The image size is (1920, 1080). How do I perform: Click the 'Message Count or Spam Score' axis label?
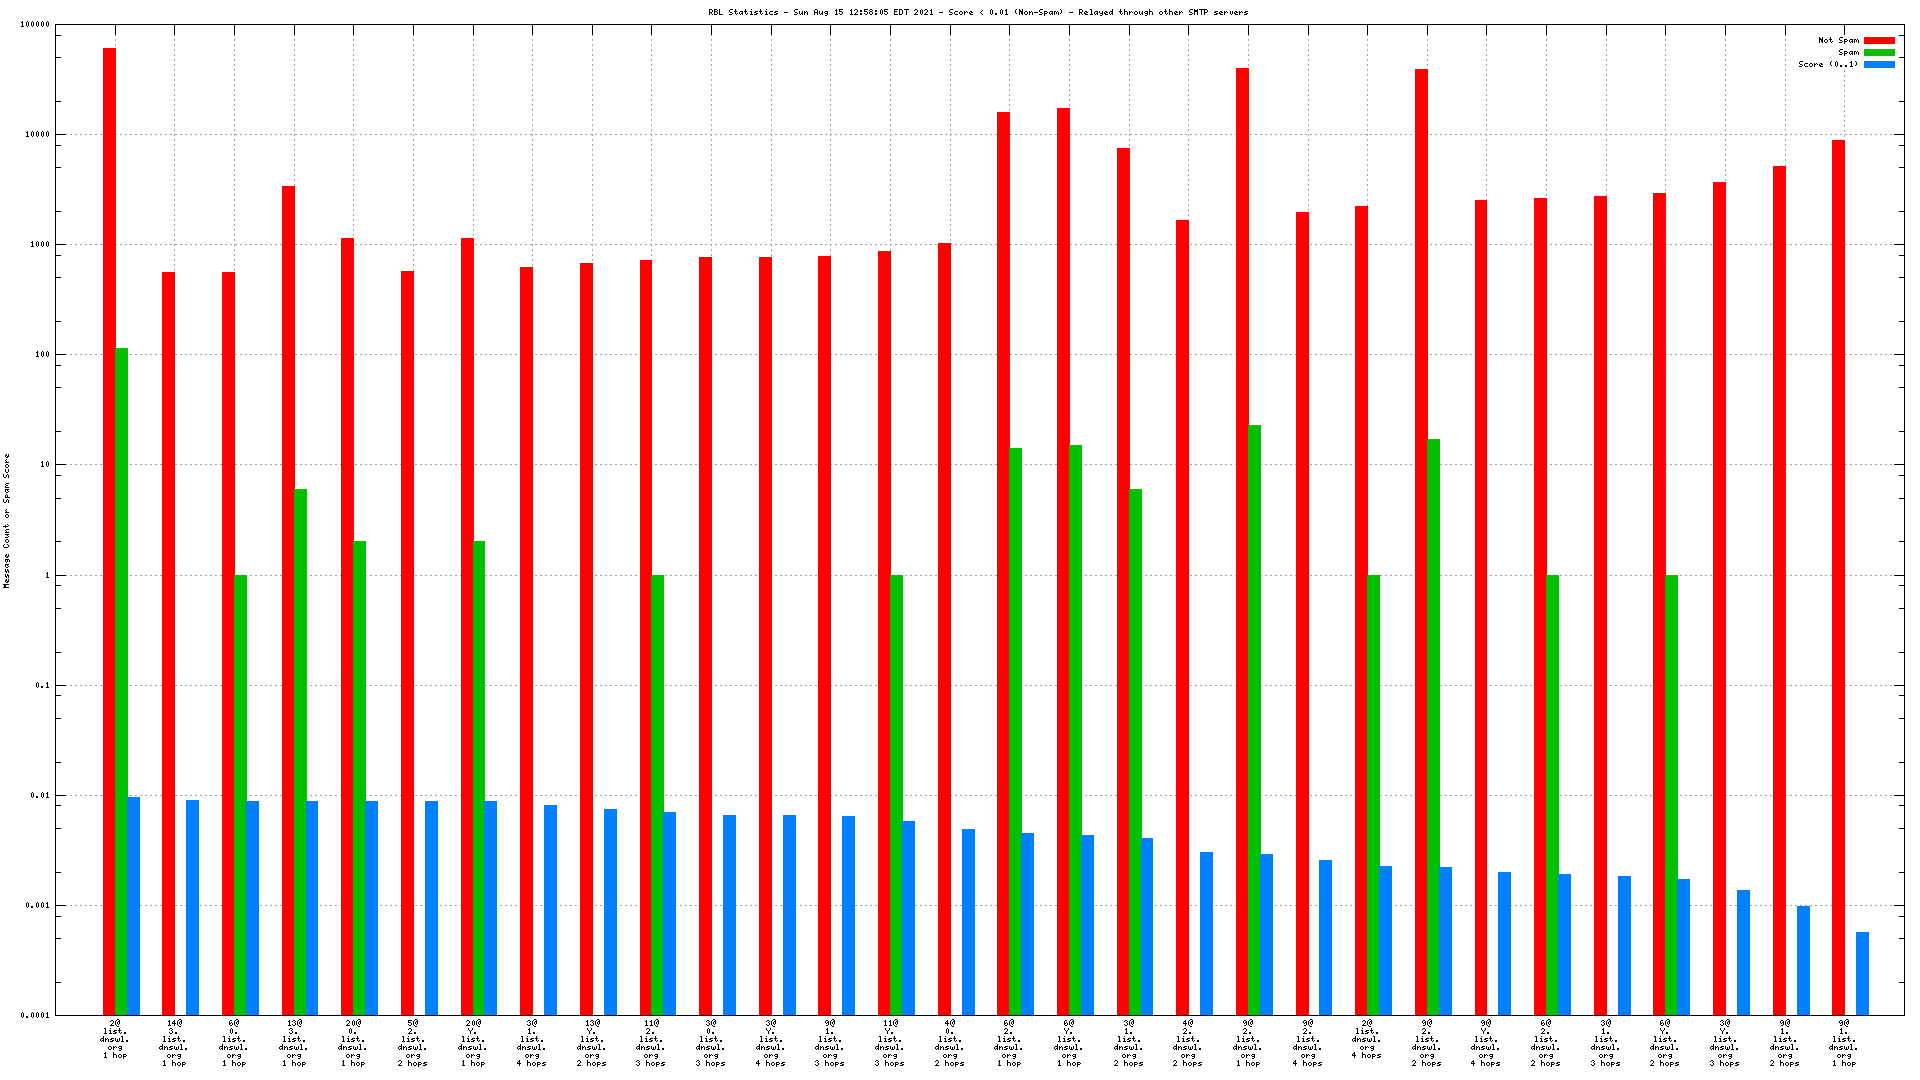6,520
